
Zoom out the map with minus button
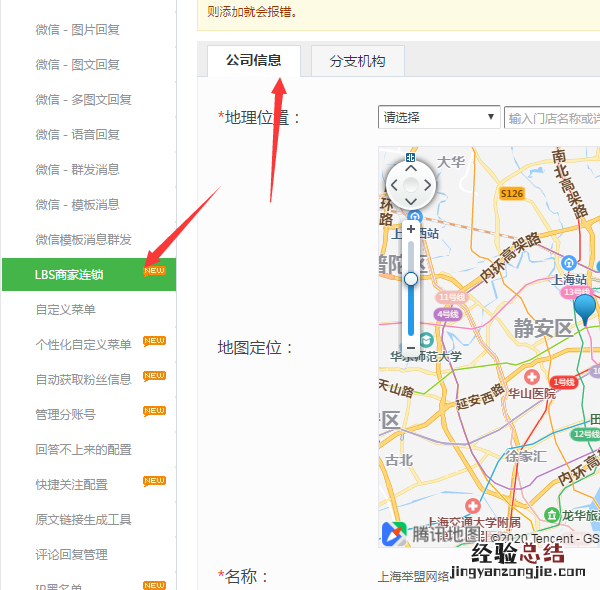click(x=411, y=347)
